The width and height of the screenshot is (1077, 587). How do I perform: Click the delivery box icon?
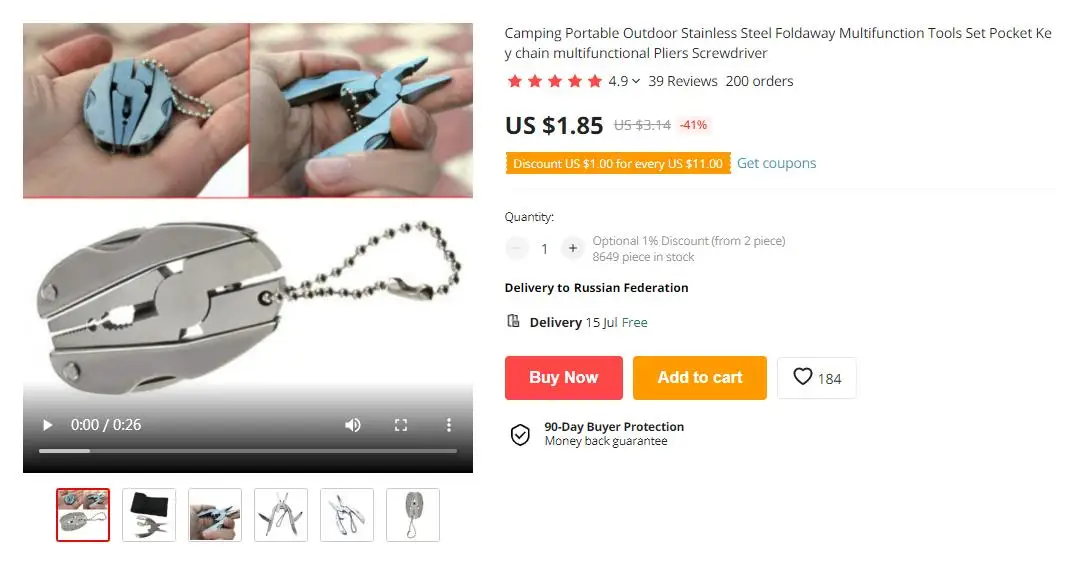[513, 321]
